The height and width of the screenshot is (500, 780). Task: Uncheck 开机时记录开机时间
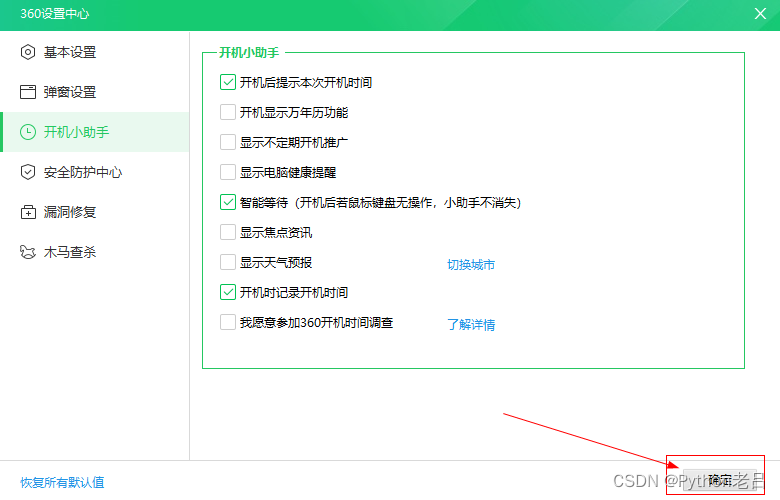228,293
